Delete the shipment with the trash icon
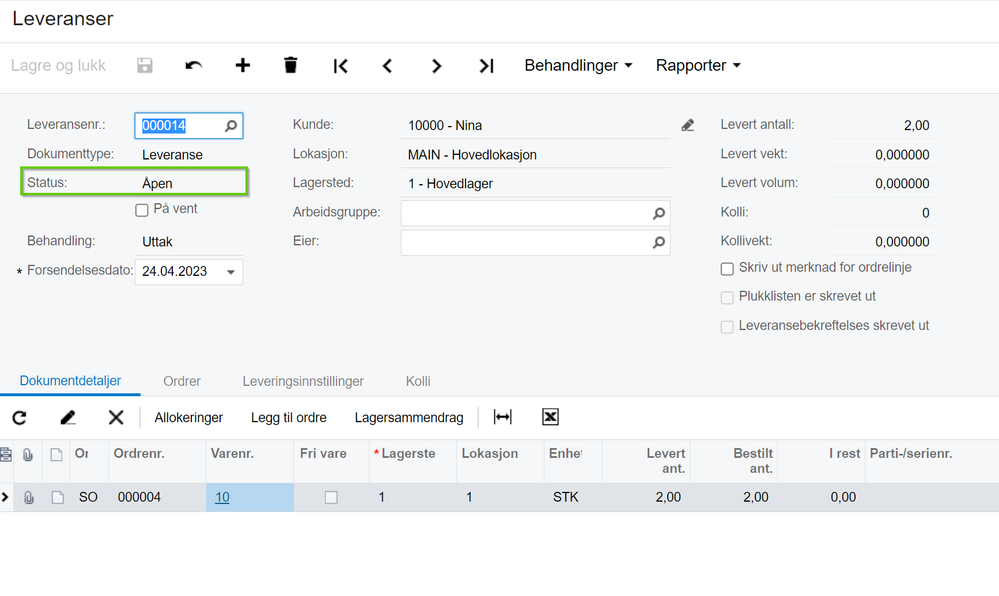The height and width of the screenshot is (596, 999). [291, 65]
